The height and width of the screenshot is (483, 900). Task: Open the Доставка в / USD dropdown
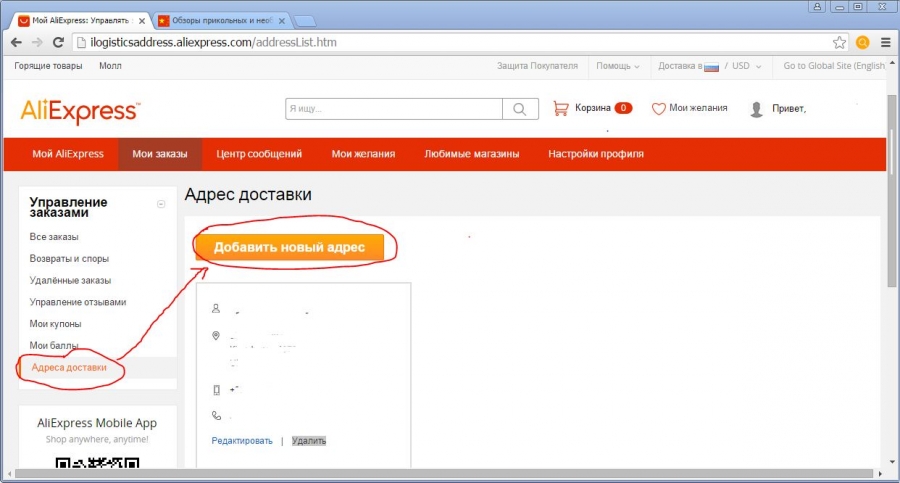coord(709,66)
